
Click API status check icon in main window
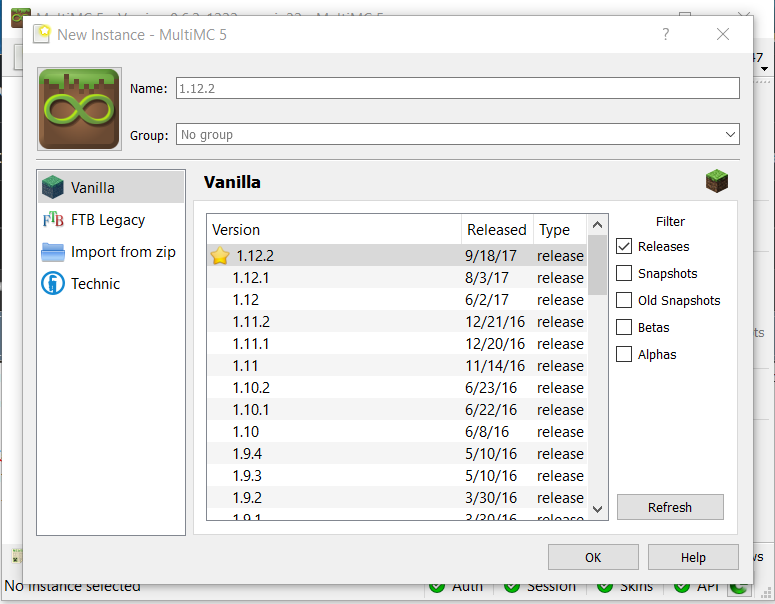[x=682, y=587]
